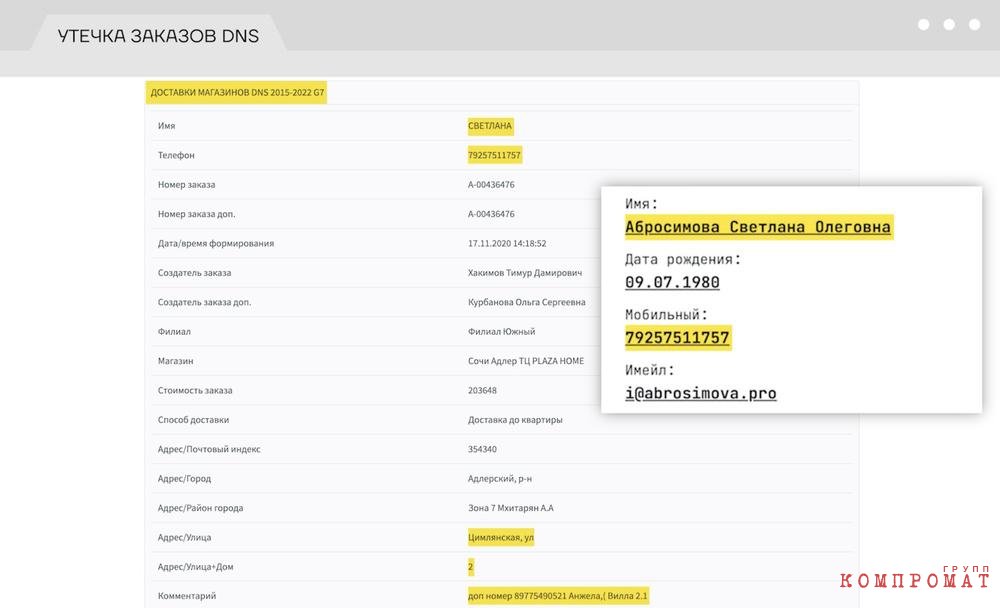The width and height of the screenshot is (1000, 608).
Task: Click the value Адлерский, р-н
Action: click(x=499, y=478)
